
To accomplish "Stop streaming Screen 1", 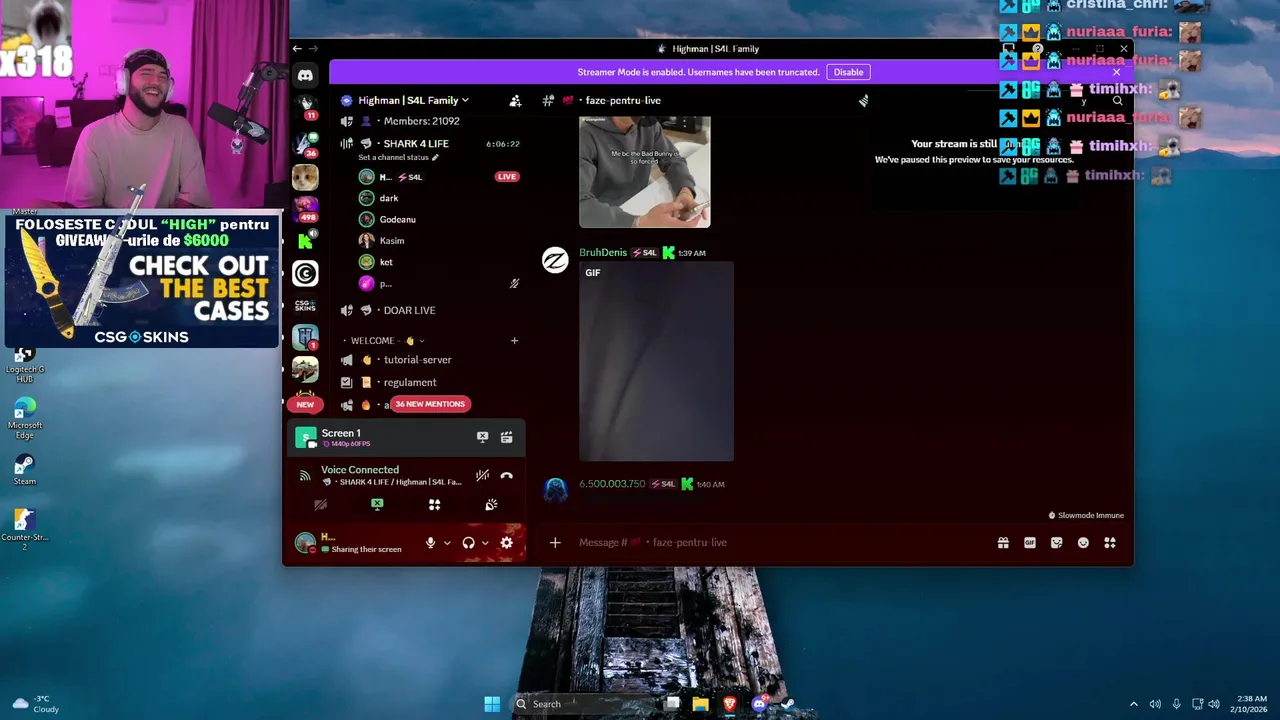I will point(482,437).
